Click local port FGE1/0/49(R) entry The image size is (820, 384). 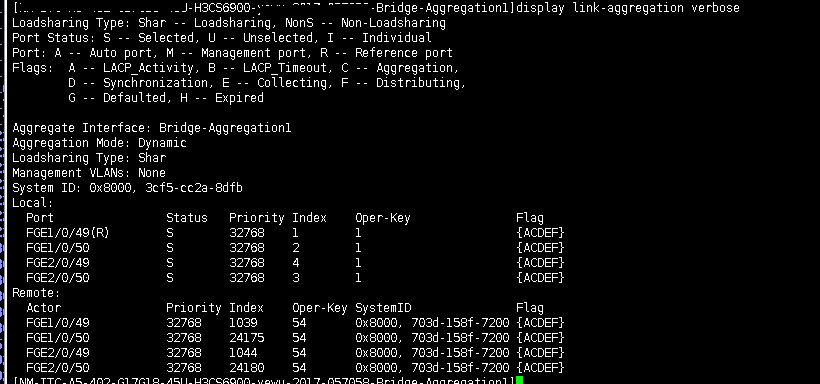point(68,233)
